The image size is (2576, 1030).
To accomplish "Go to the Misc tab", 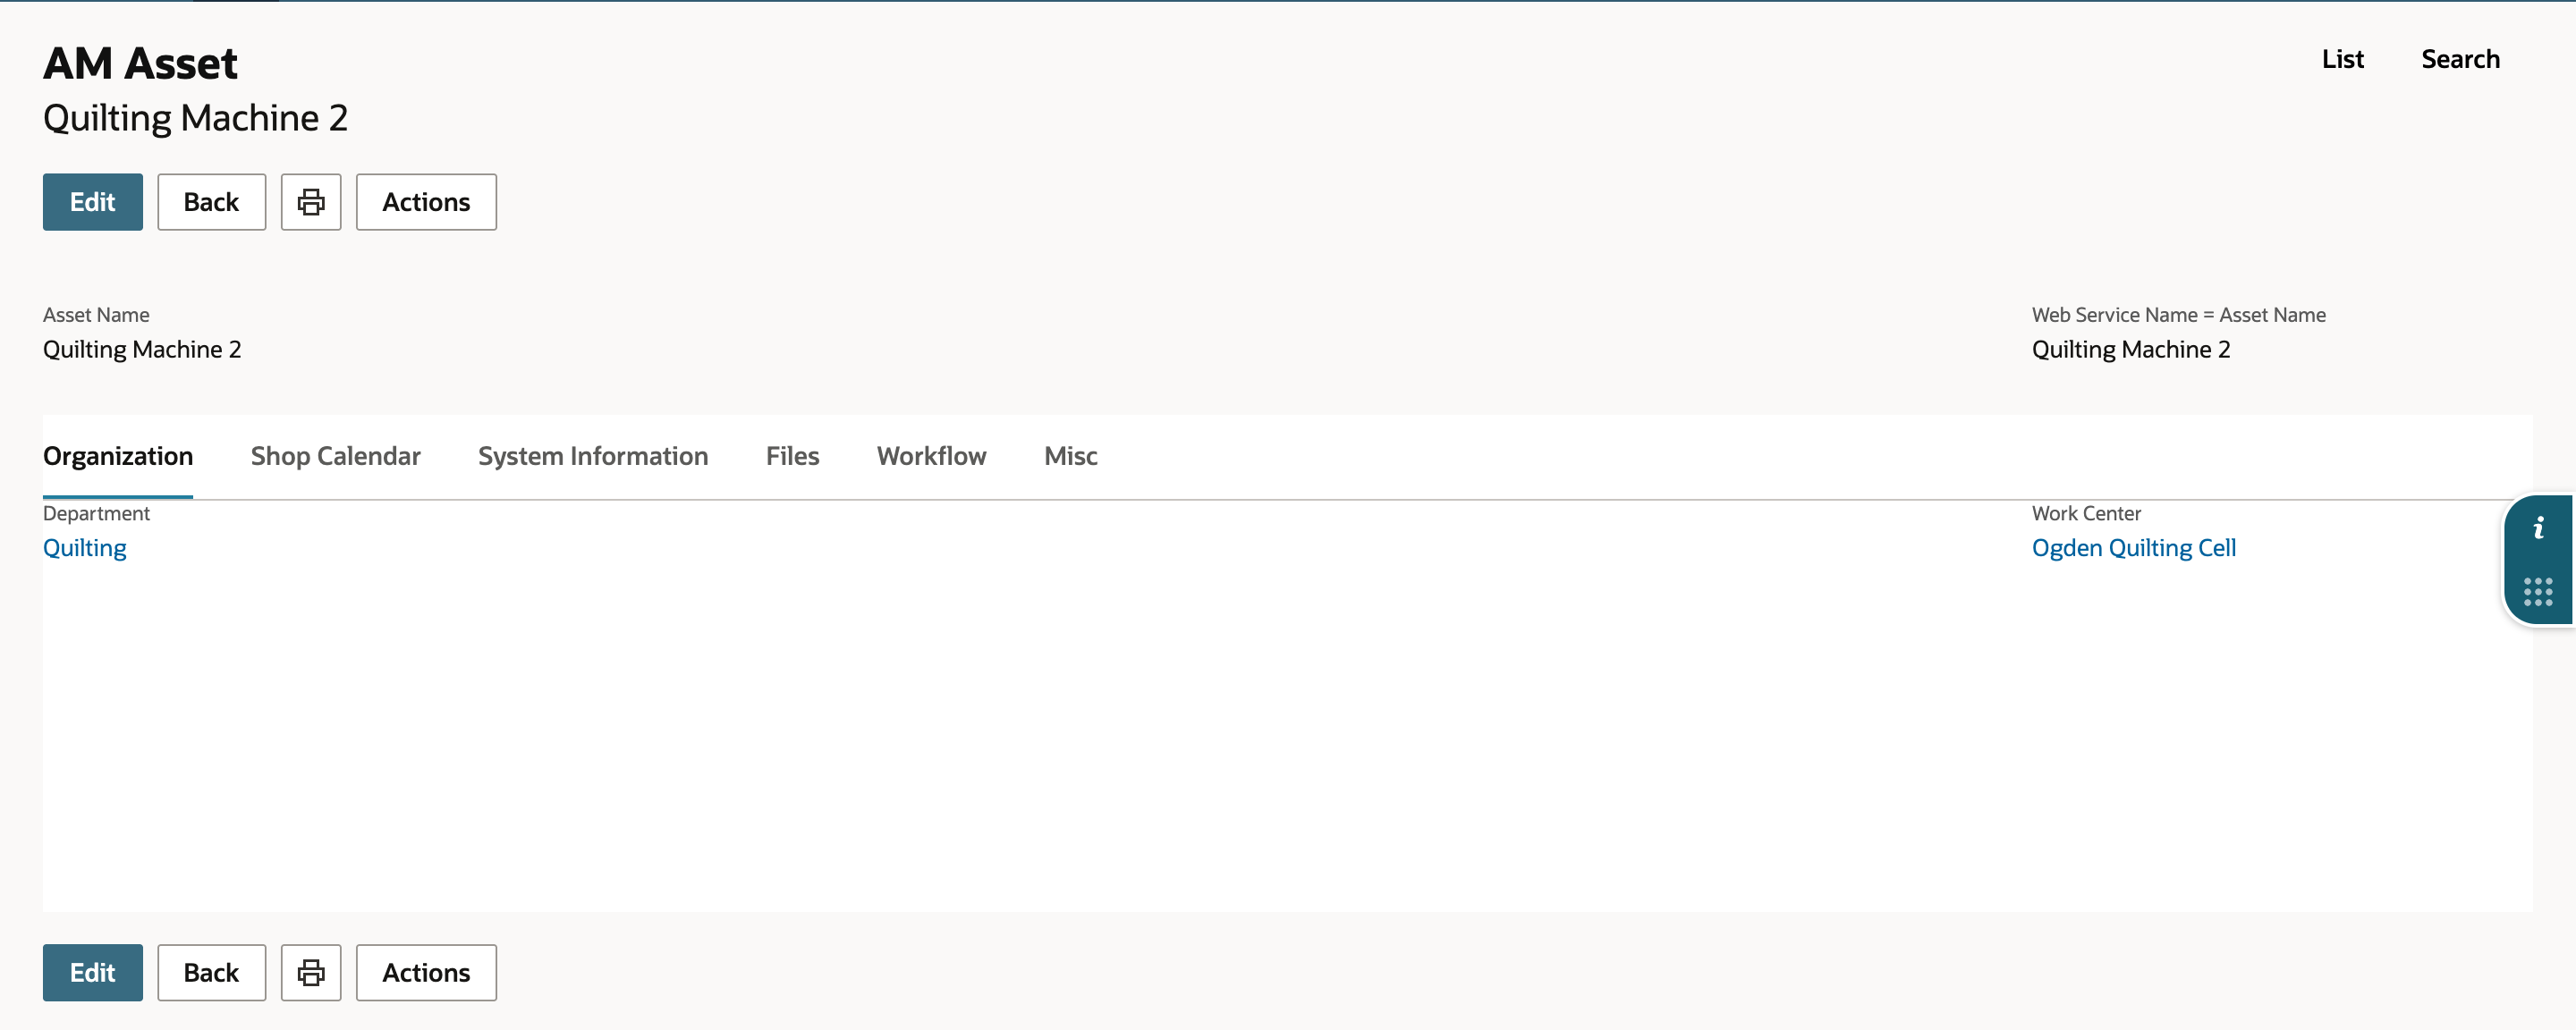I will (x=1071, y=456).
